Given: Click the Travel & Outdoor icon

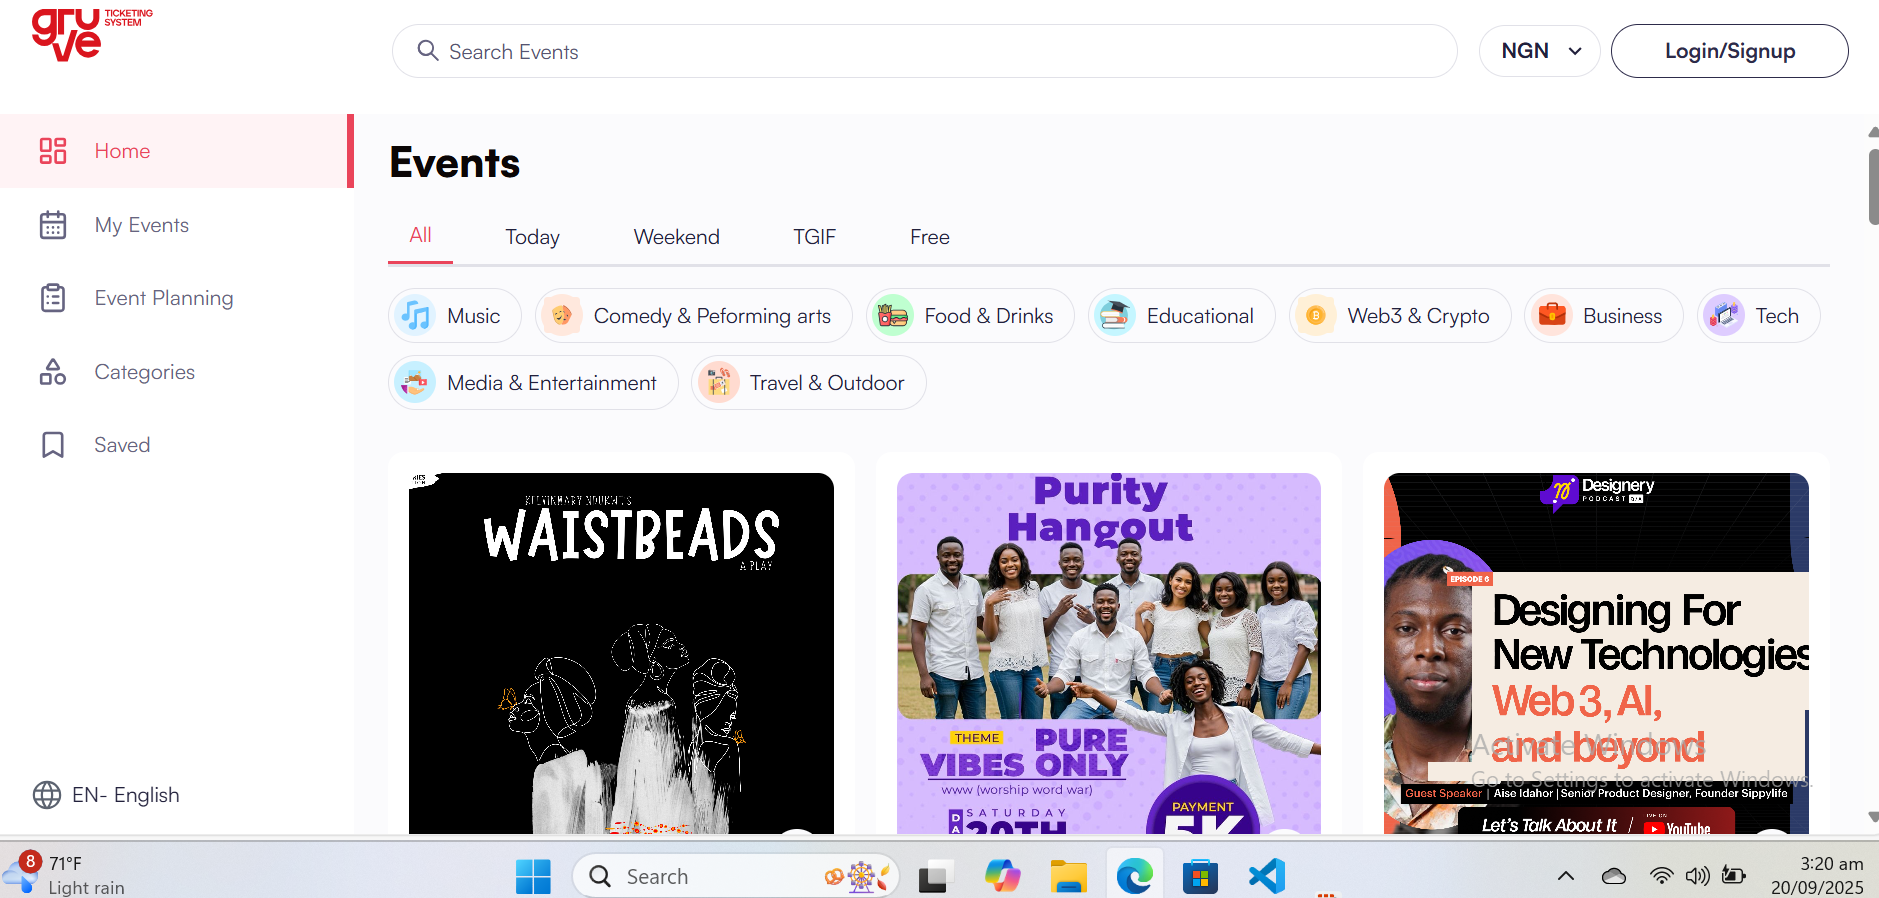Looking at the screenshot, I should pos(718,383).
